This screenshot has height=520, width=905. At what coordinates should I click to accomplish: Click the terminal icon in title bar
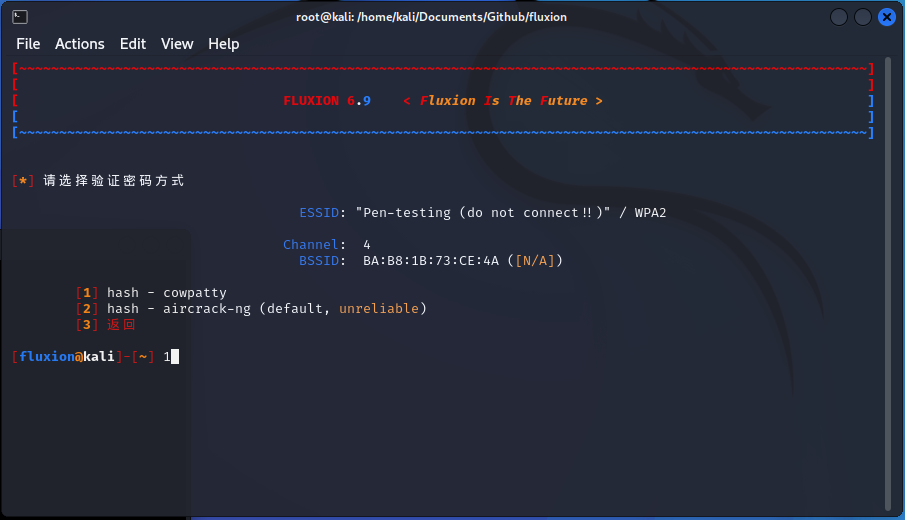click(20, 17)
